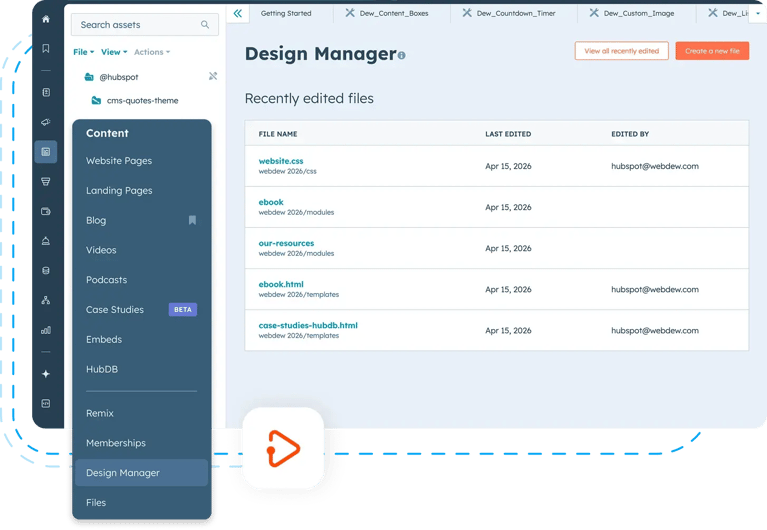The width and height of the screenshot is (767, 530).
Task: Open Blog from the Content menu
Action: coord(96,220)
